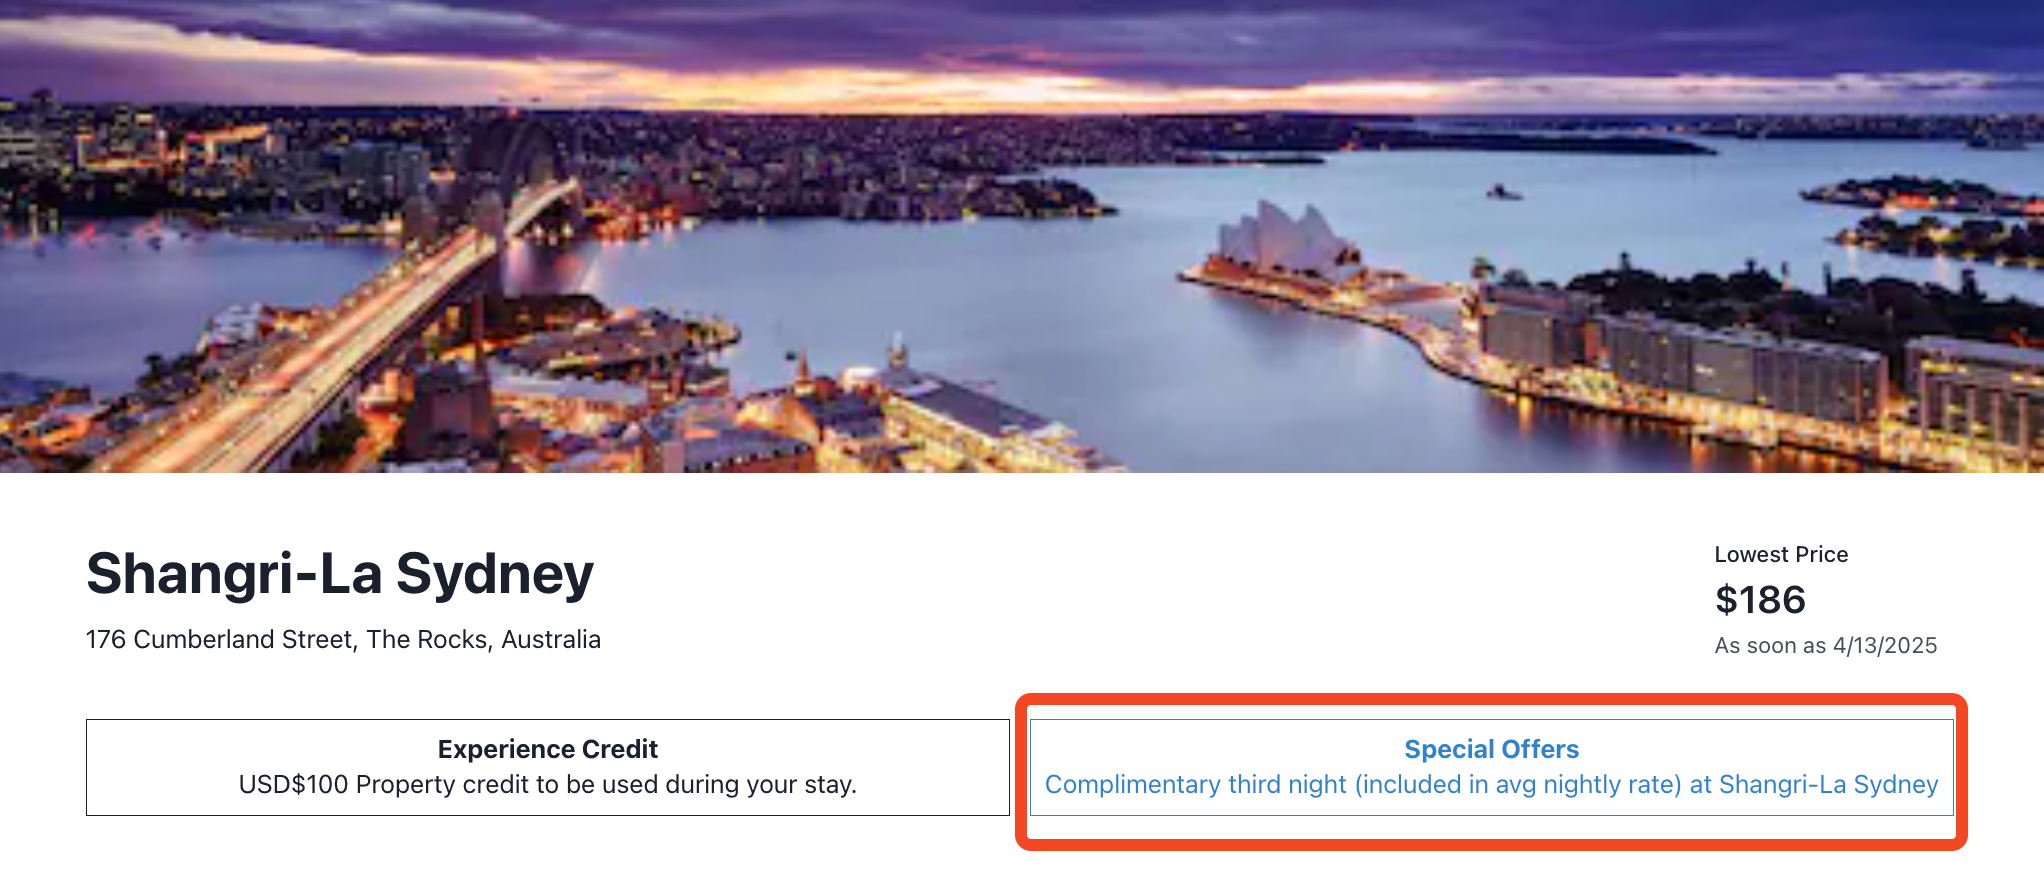
Task: Select the Experience Credit box
Action: [546, 766]
